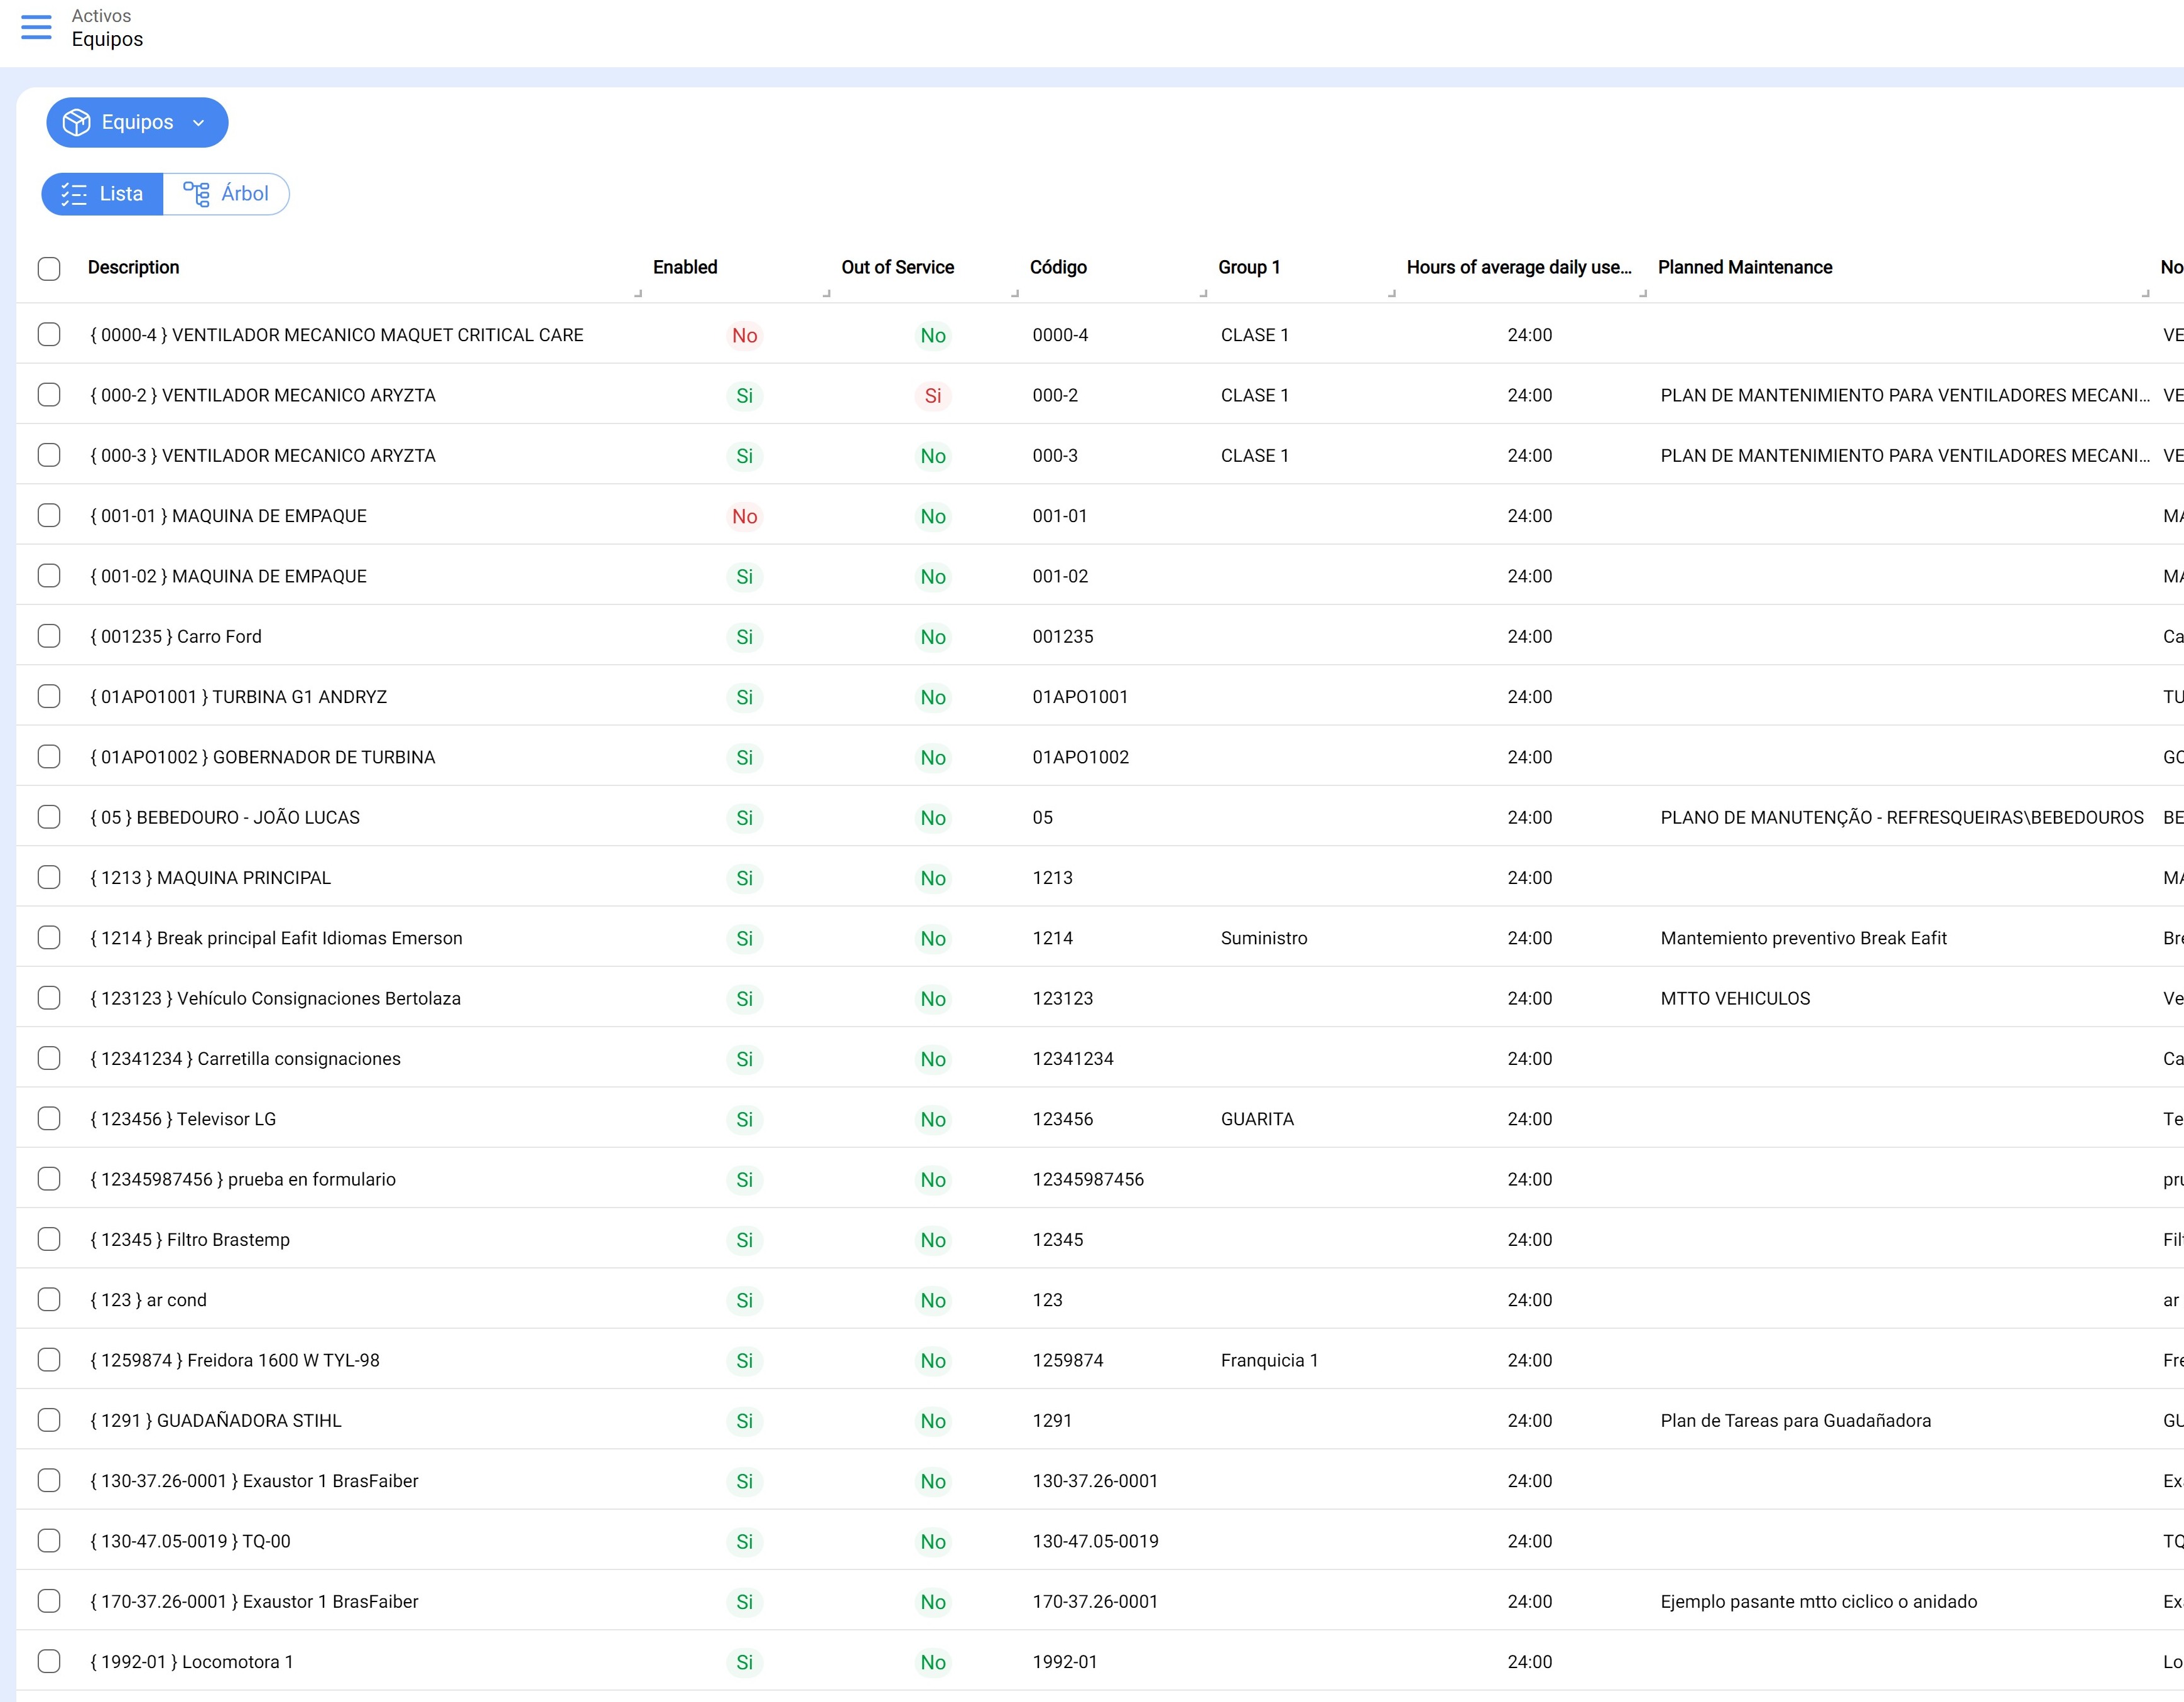Check row 001235 Carro Ford
The height and width of the screenshot is (1702, 2184).
click(49, 636)
